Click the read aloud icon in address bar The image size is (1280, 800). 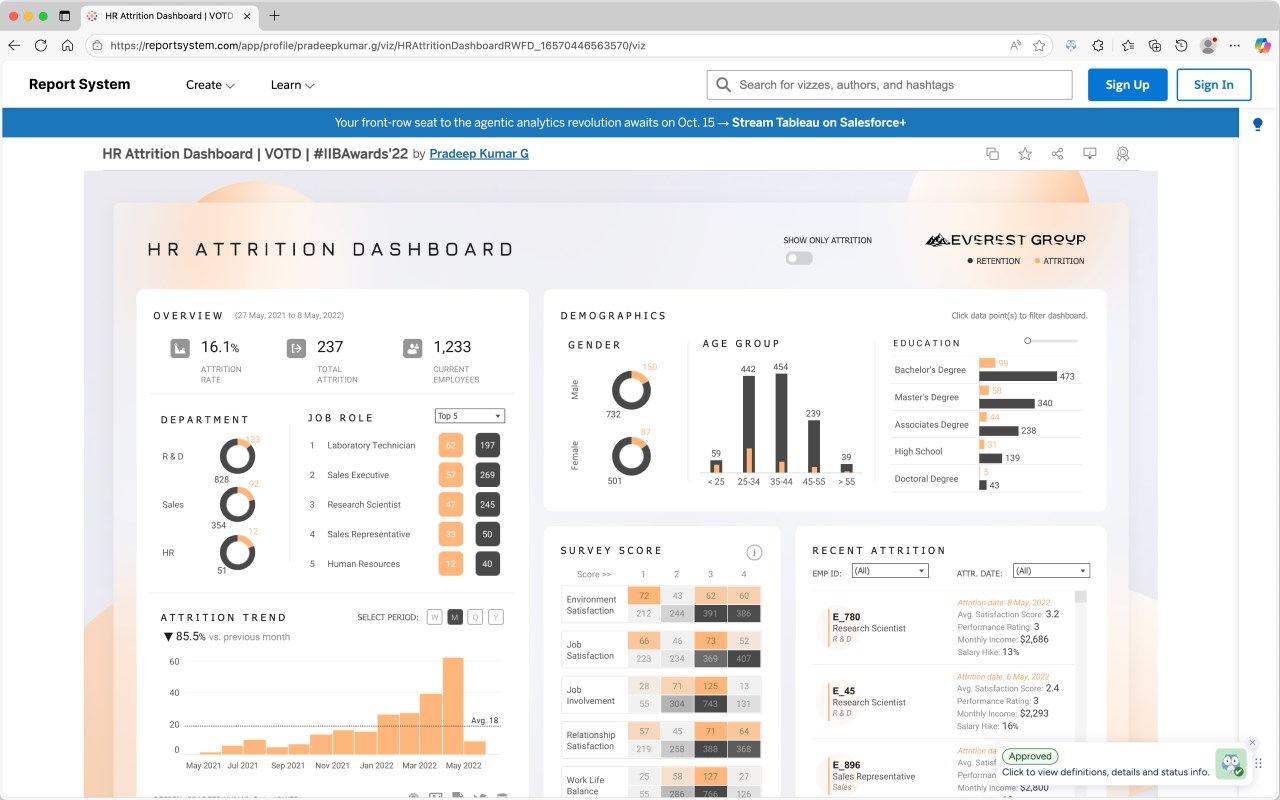[x=1016, y=45]
